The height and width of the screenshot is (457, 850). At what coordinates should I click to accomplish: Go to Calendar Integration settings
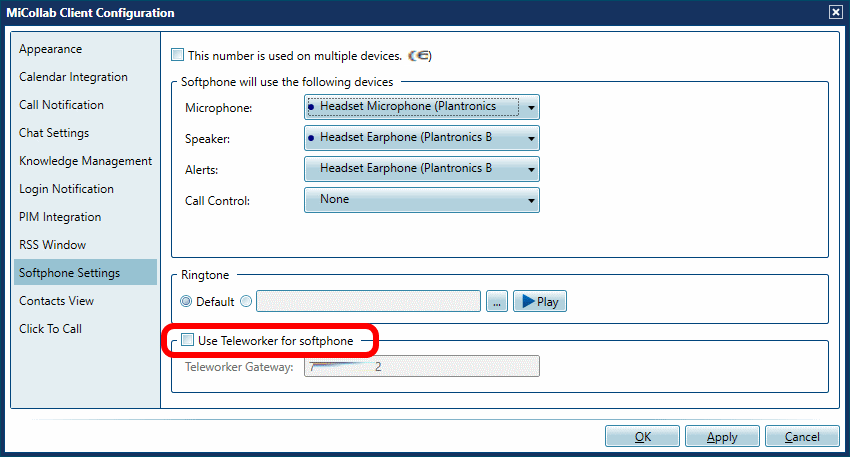coord(73,77)
